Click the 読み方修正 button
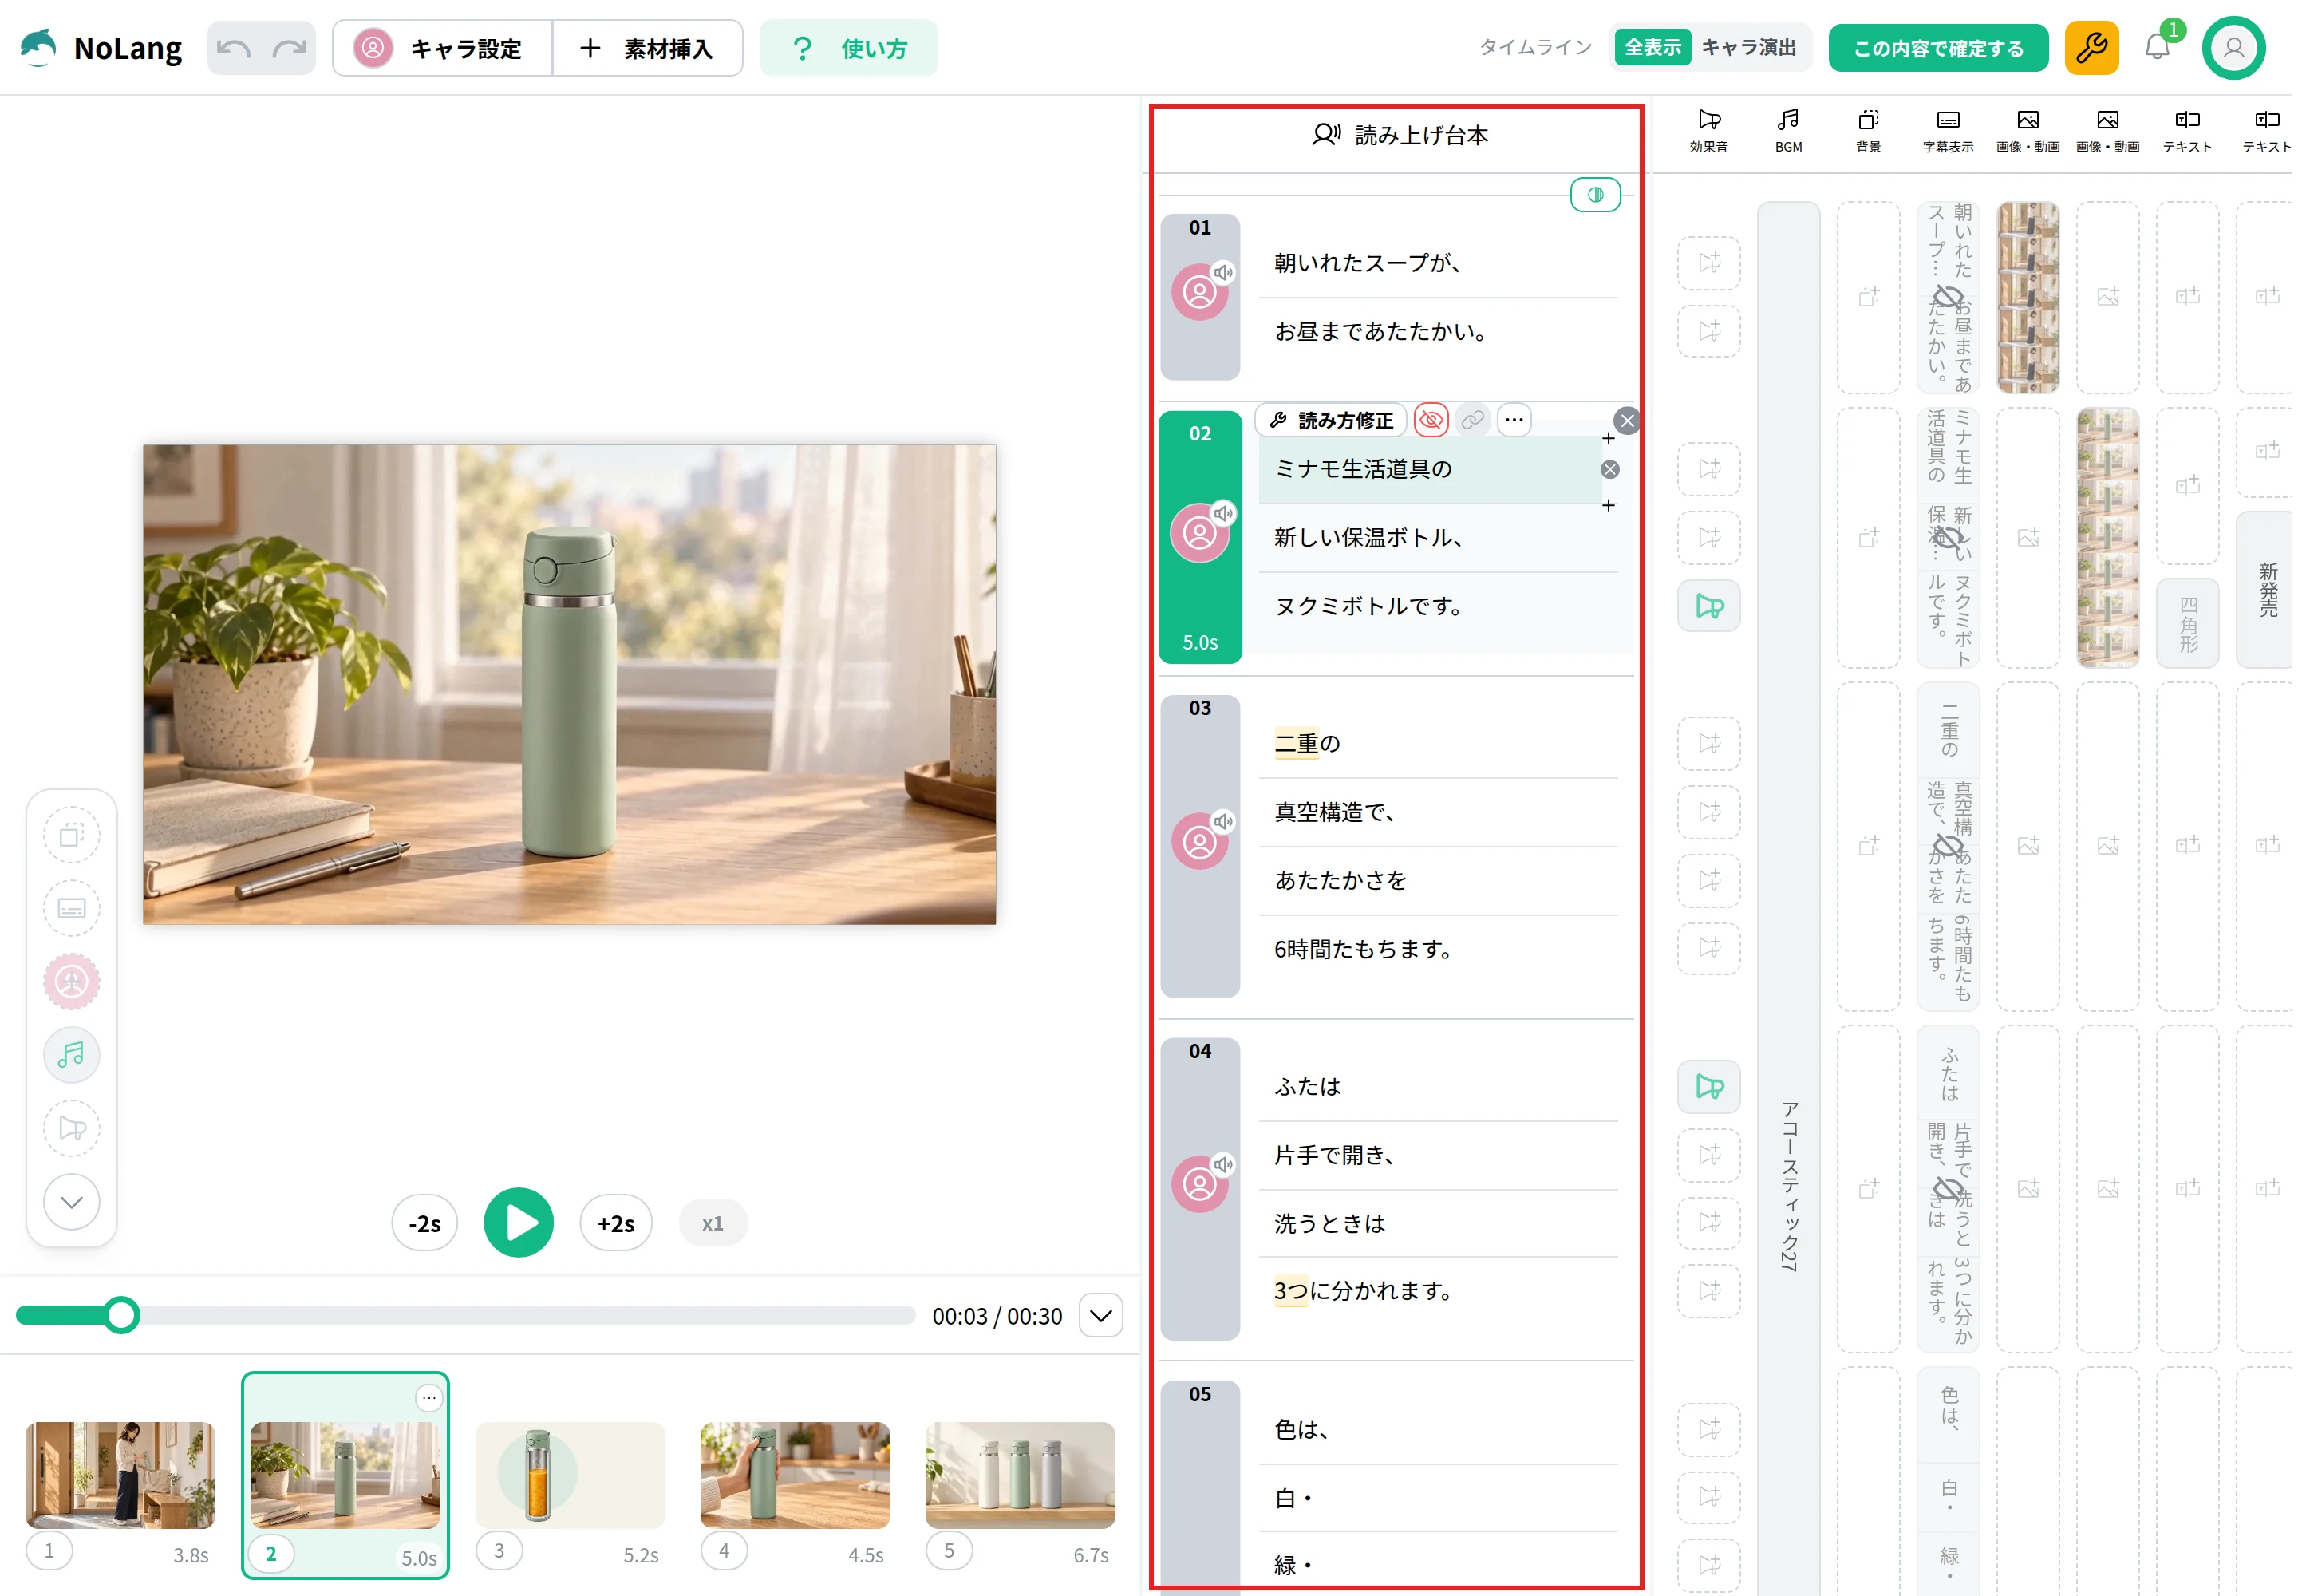 click(1331, 420)
